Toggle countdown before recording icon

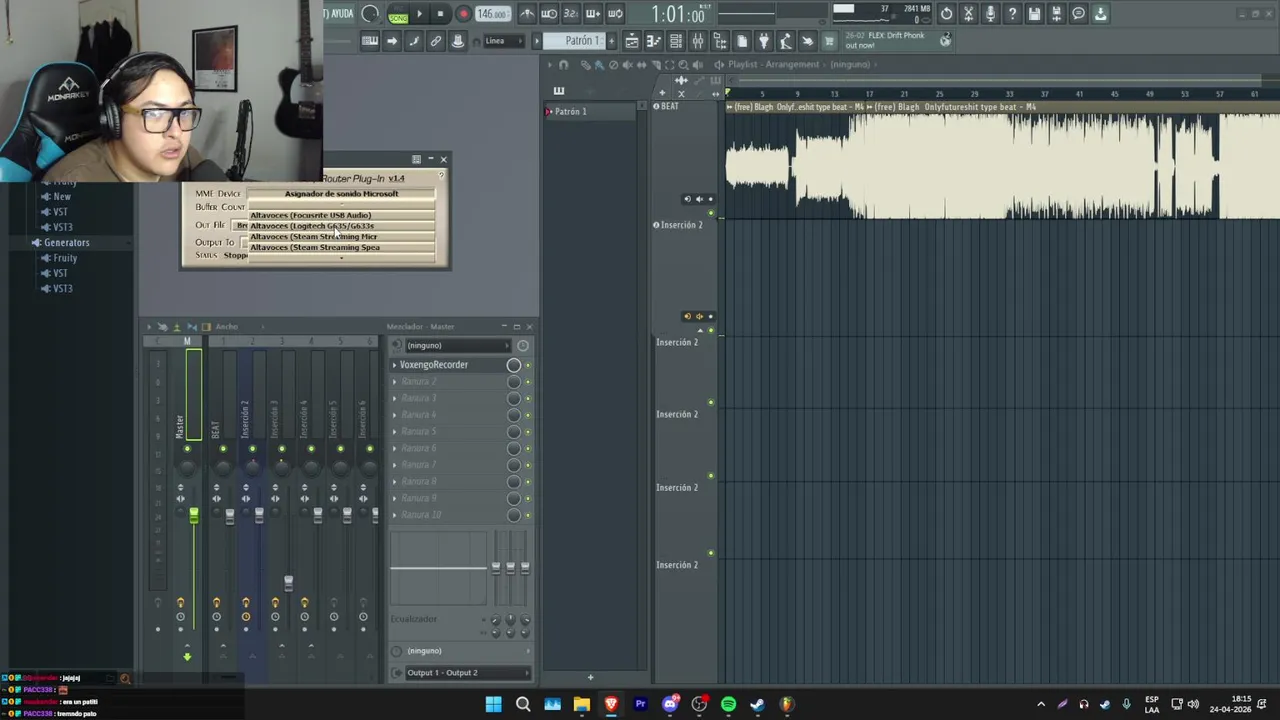coord(571,14)
